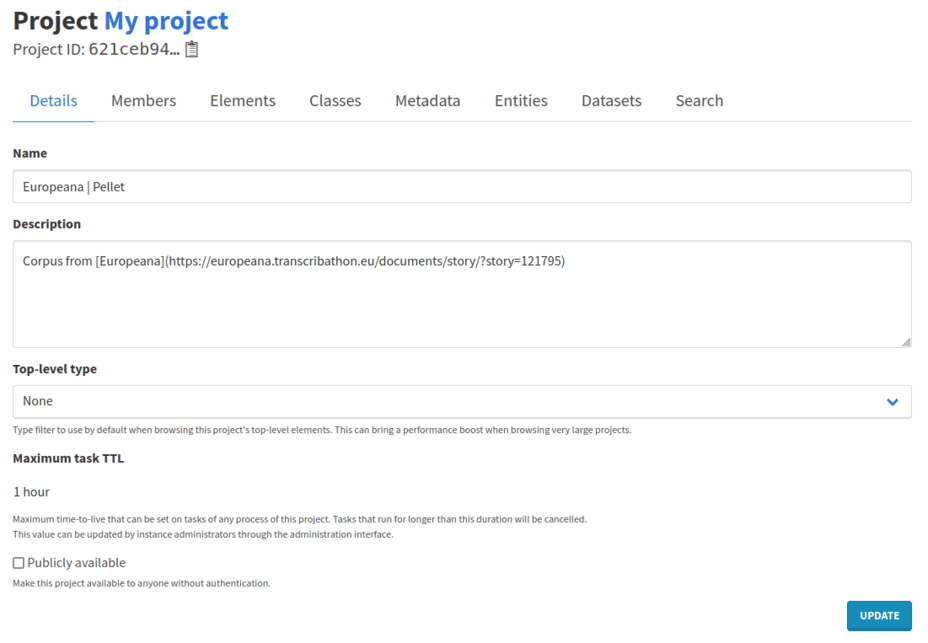
Task: Select the truncated project ID 621ceb94… text
Action: pyautogui.click(x=134, y=49)
